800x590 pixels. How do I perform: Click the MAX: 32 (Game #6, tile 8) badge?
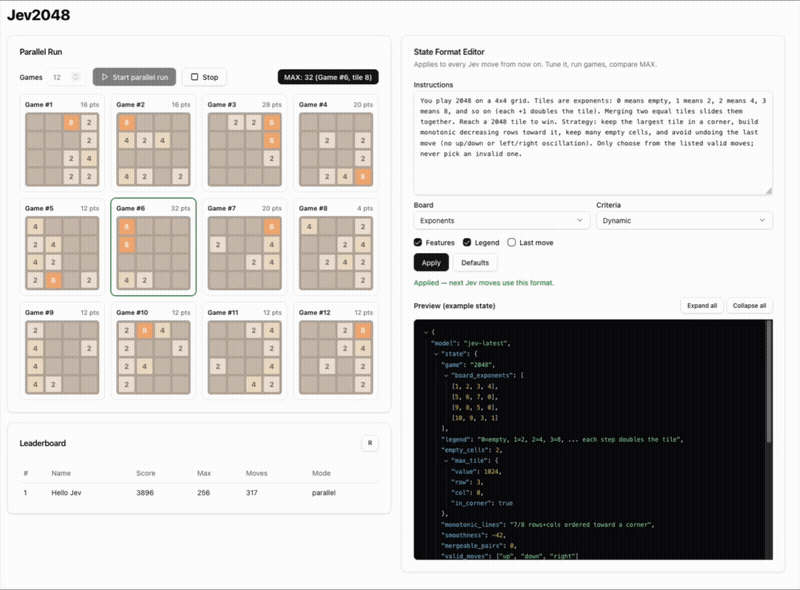coord(328,77)
